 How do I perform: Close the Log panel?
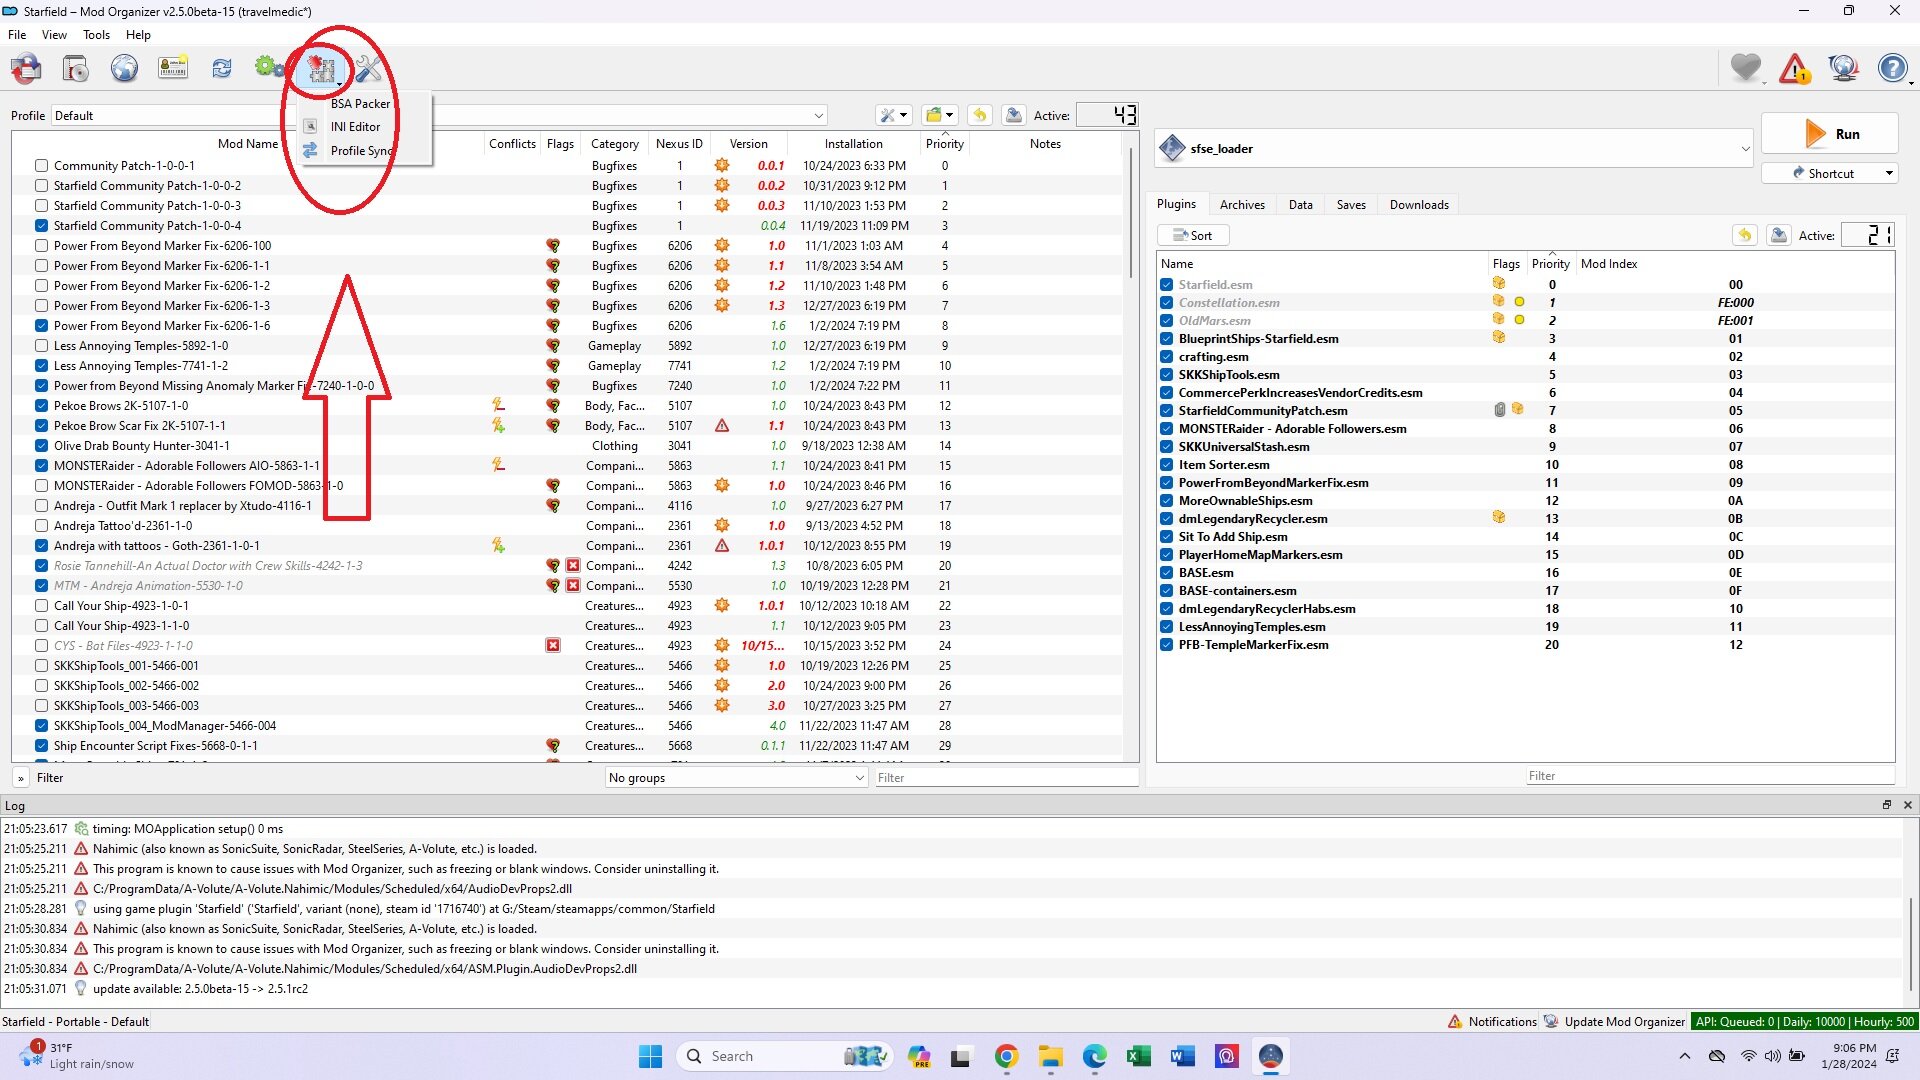point(1907,805)
